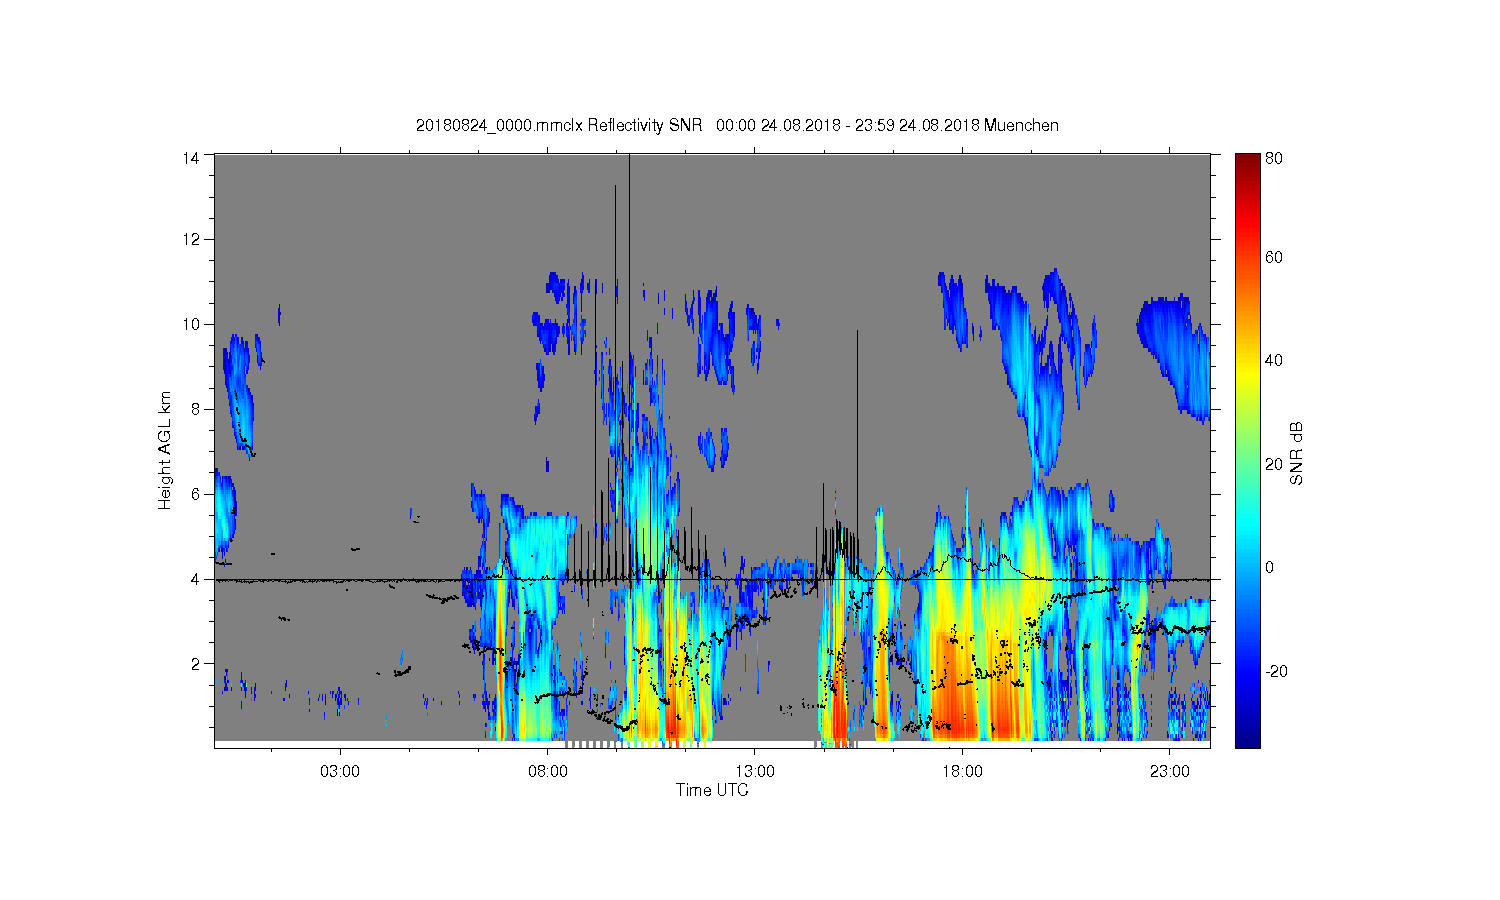Click the 0 value on the colorbar
The image size is (1500, 900).
point(1270,568)
